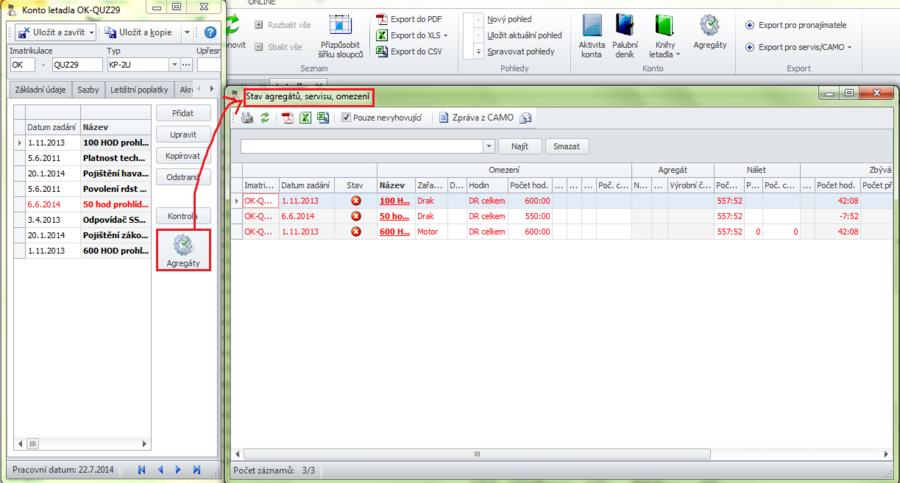Screen dimensions: 900x483
Task: Open the Export do XLS dropdown arrow
Action: coord(445,35)
